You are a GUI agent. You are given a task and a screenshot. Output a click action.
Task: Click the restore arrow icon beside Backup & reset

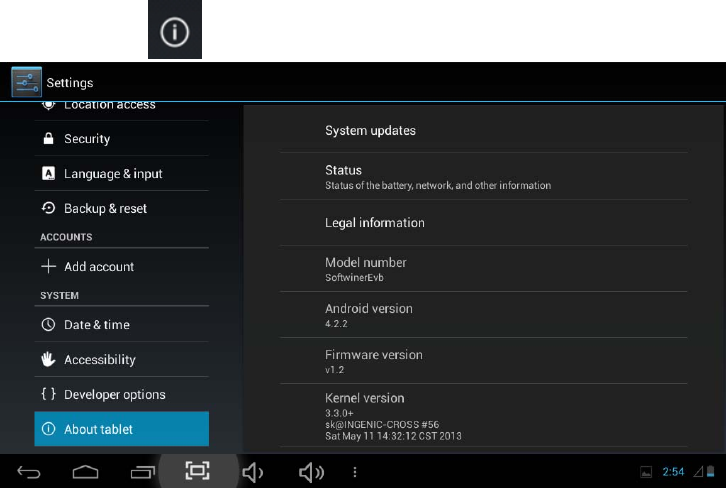click(48, 208)
